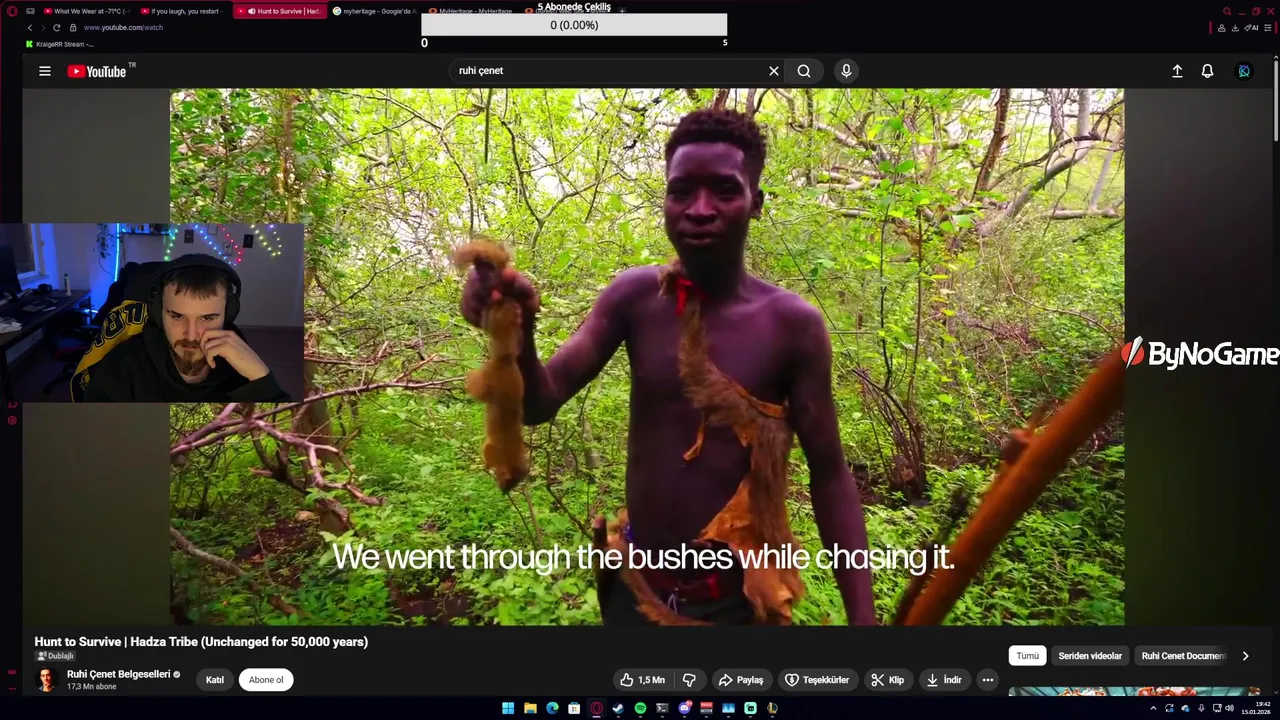
Task: Open Microsoft Edge from taskbar
Action: coord(552,708)
